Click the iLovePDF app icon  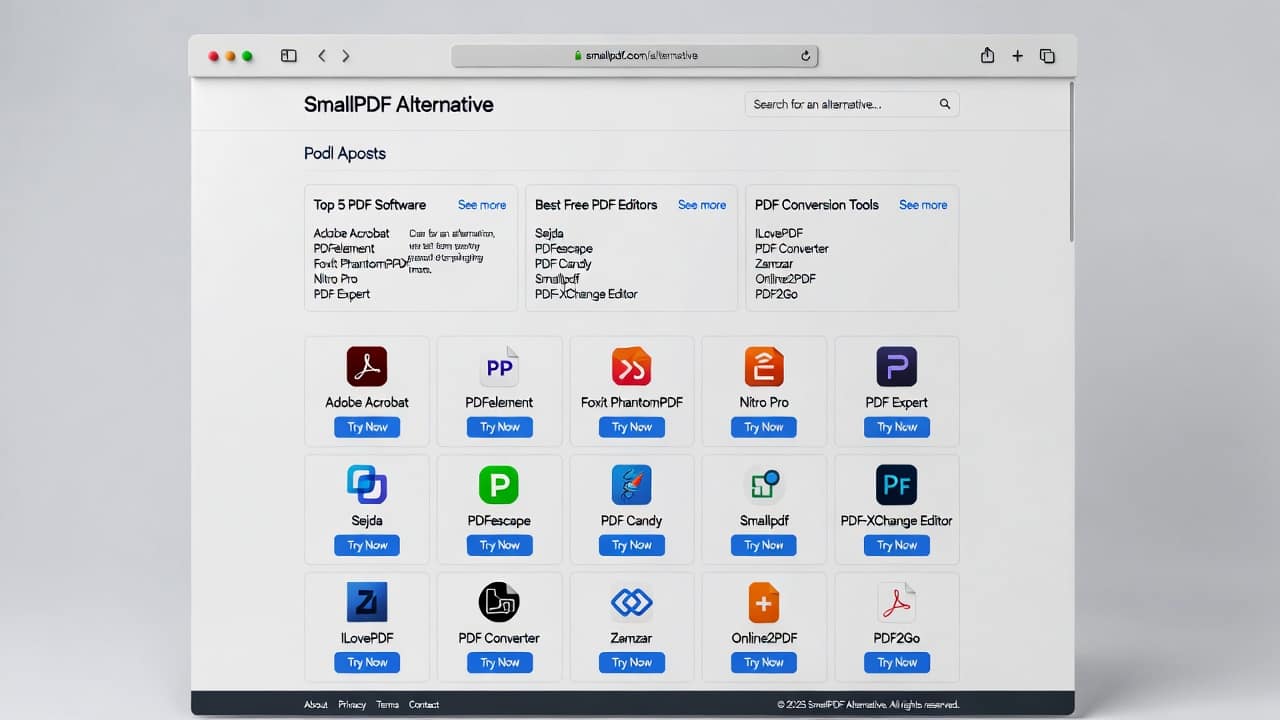click(x=367, y=602)
